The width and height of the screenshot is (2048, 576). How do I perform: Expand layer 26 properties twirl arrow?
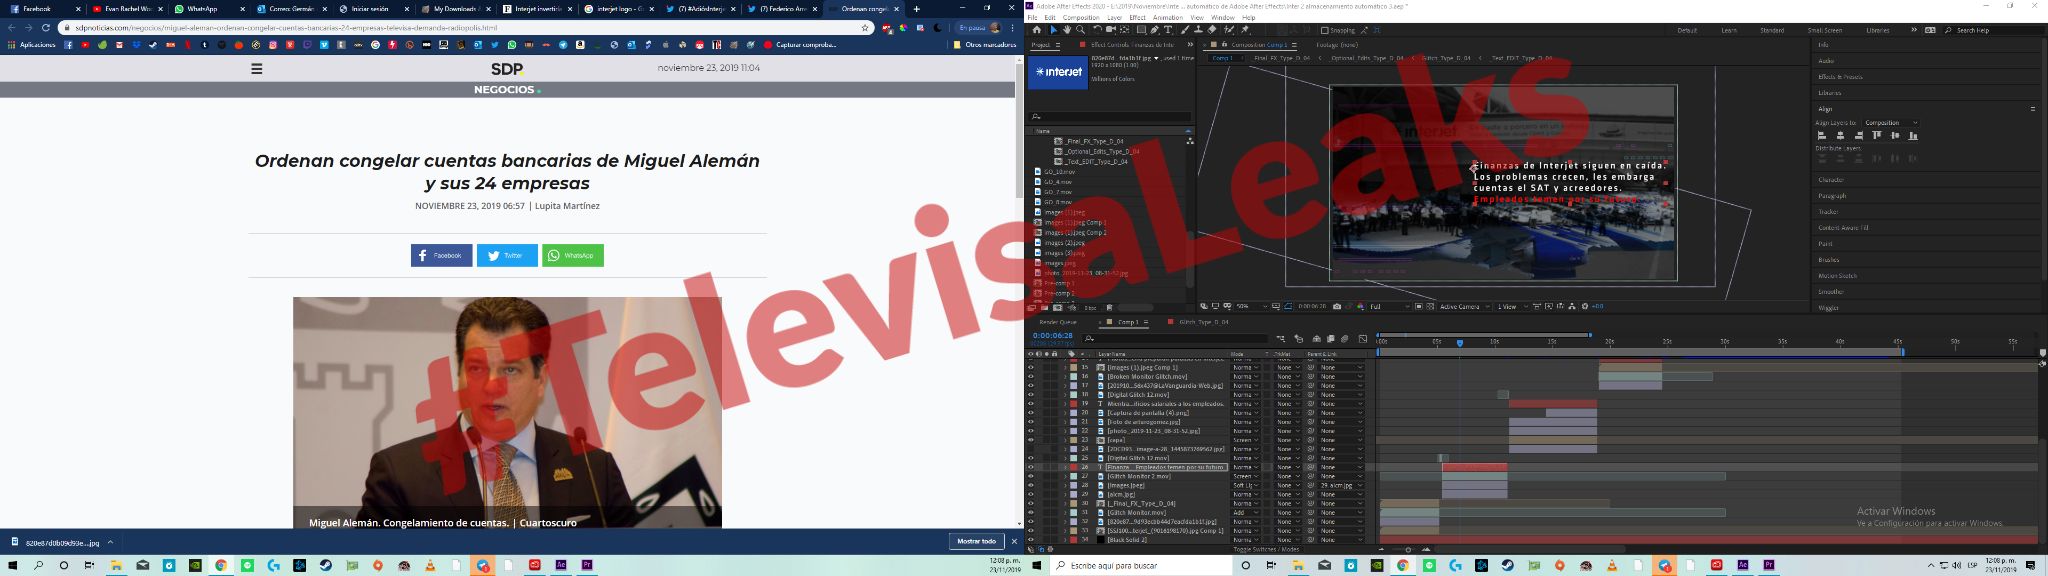[x=1065, y=467]
